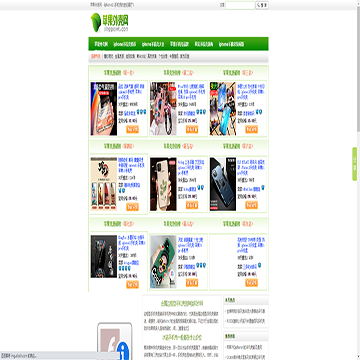Click orange buy button of beige leaf case

(192, 205)
